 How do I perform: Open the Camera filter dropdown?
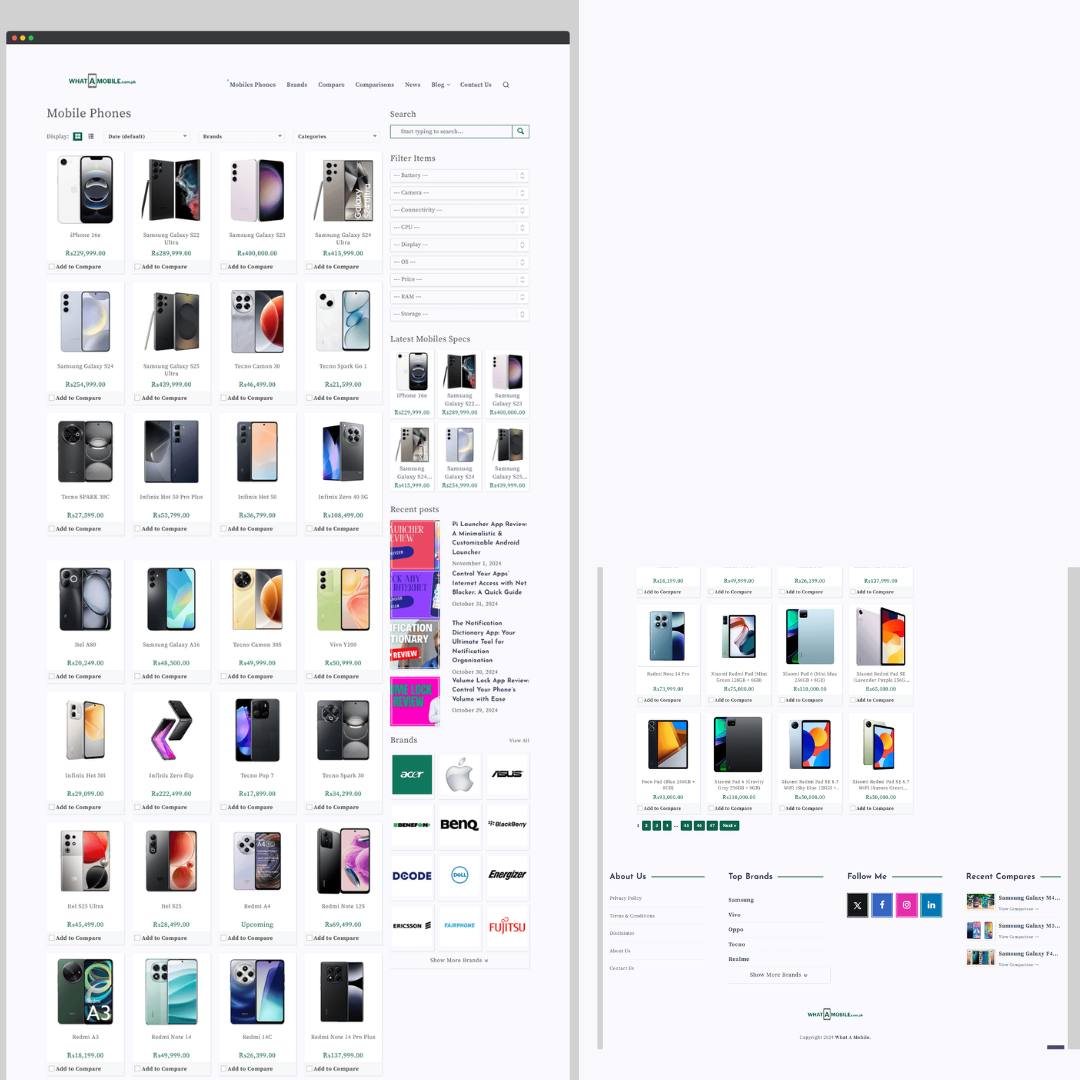point(459,193)
